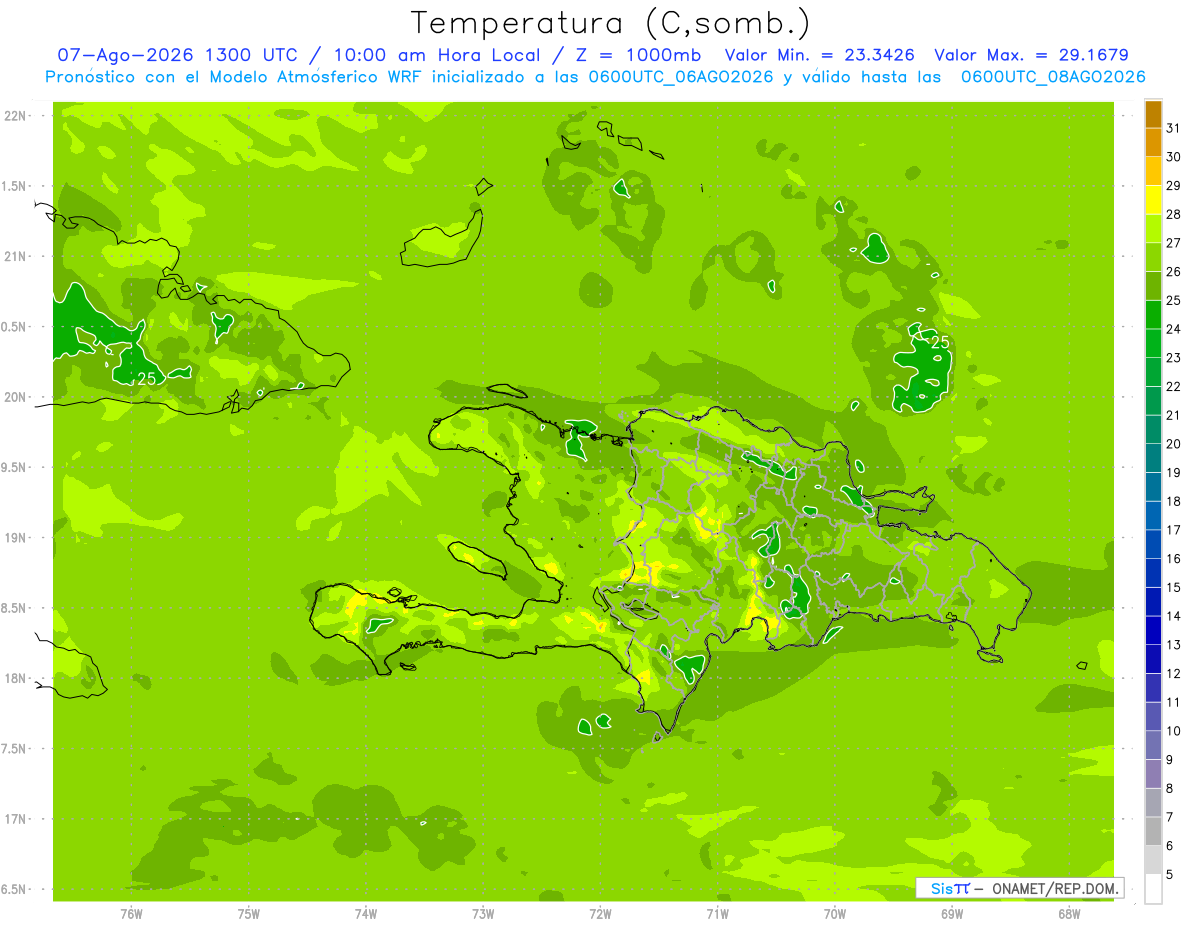Image resolution: width=1200 pixels, height=927 pixels.
Task: Pick the white swatch below 5
Action: pos(1153,889)
